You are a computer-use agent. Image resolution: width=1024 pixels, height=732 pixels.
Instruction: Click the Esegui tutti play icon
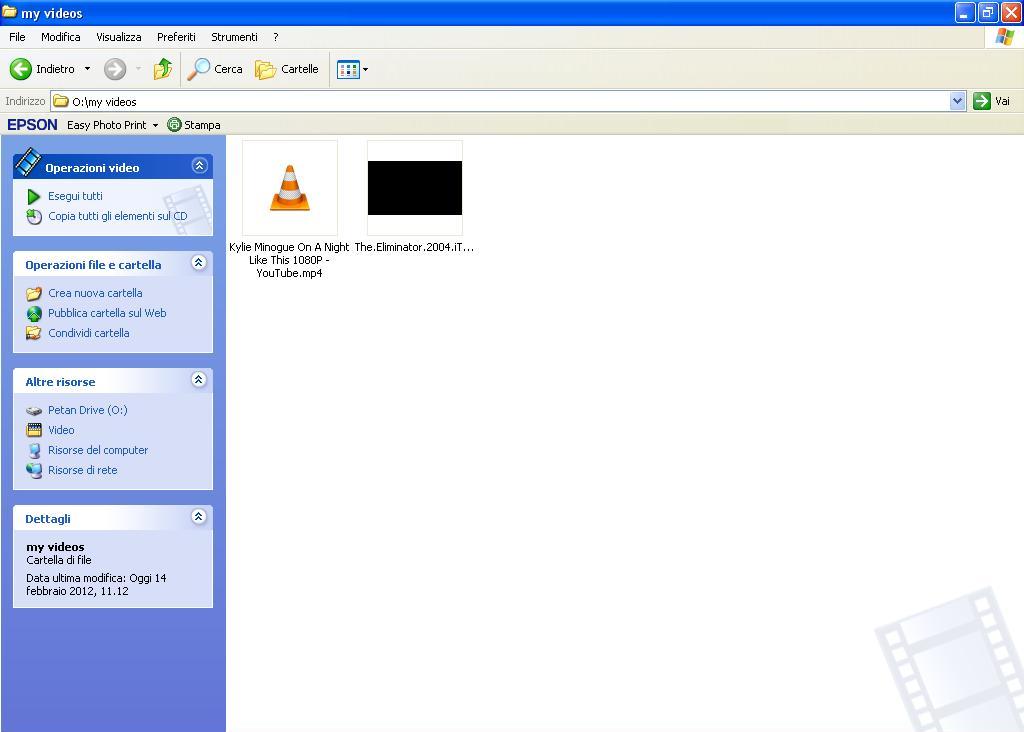click(34, 196)
